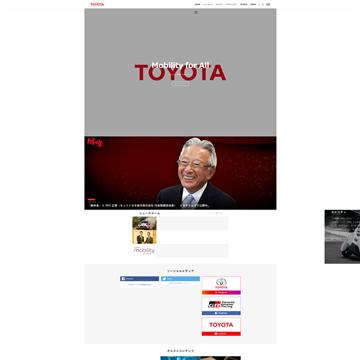Image resolution: width=360 pixels, height=360 pixels.
Task: Open the dark vehicle card at right edge
Action: (x=342, y=237)
